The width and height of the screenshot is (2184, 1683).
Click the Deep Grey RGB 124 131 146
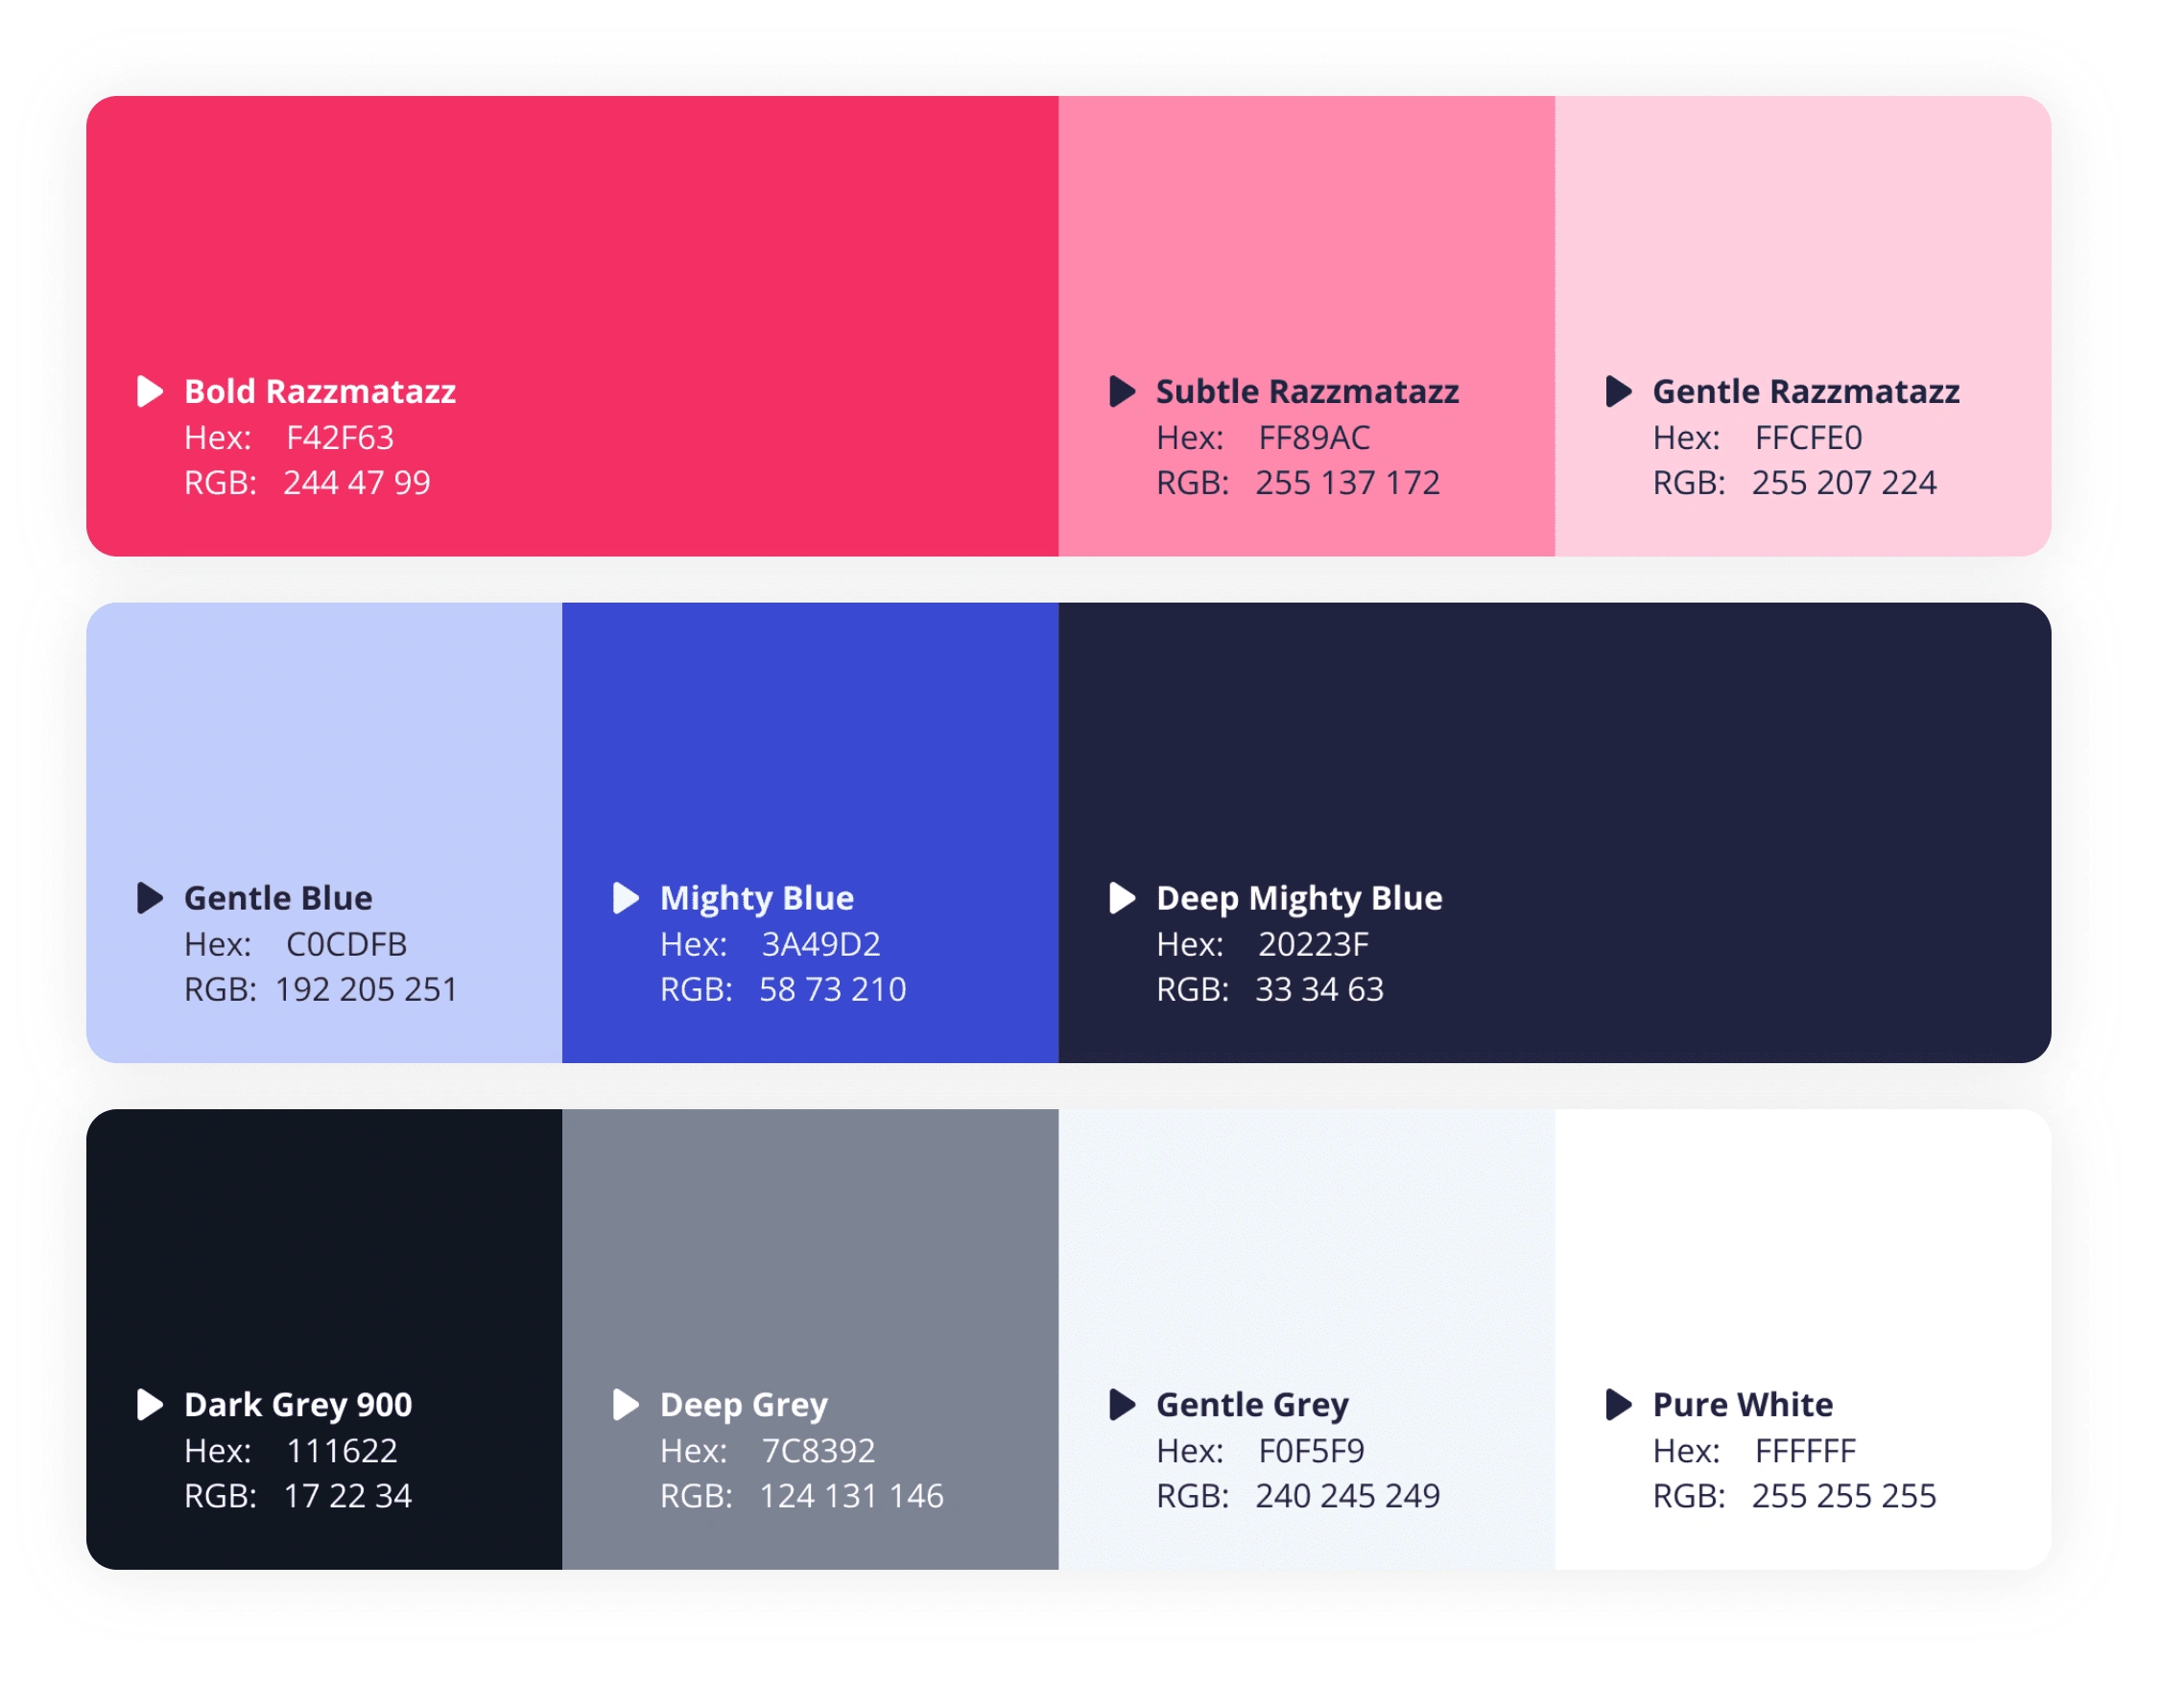[x=851, y=1496]
